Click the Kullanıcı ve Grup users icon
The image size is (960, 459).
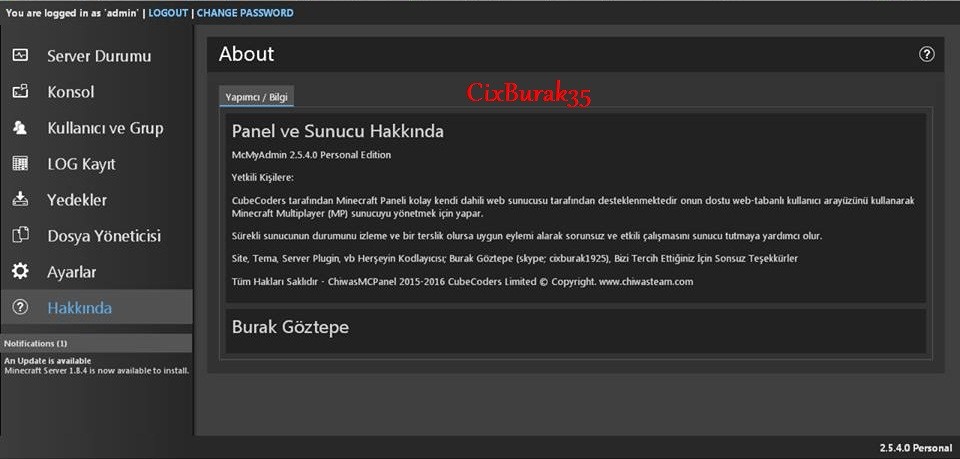tap(20, 127)
